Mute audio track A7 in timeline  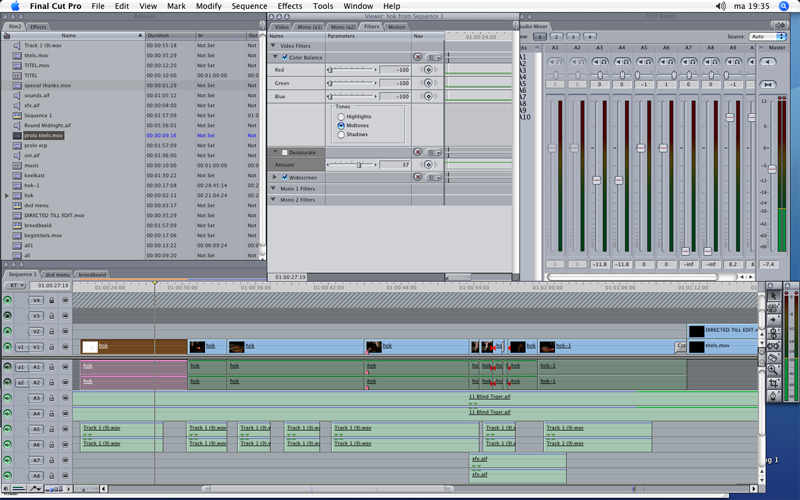(x=8, y=460)
